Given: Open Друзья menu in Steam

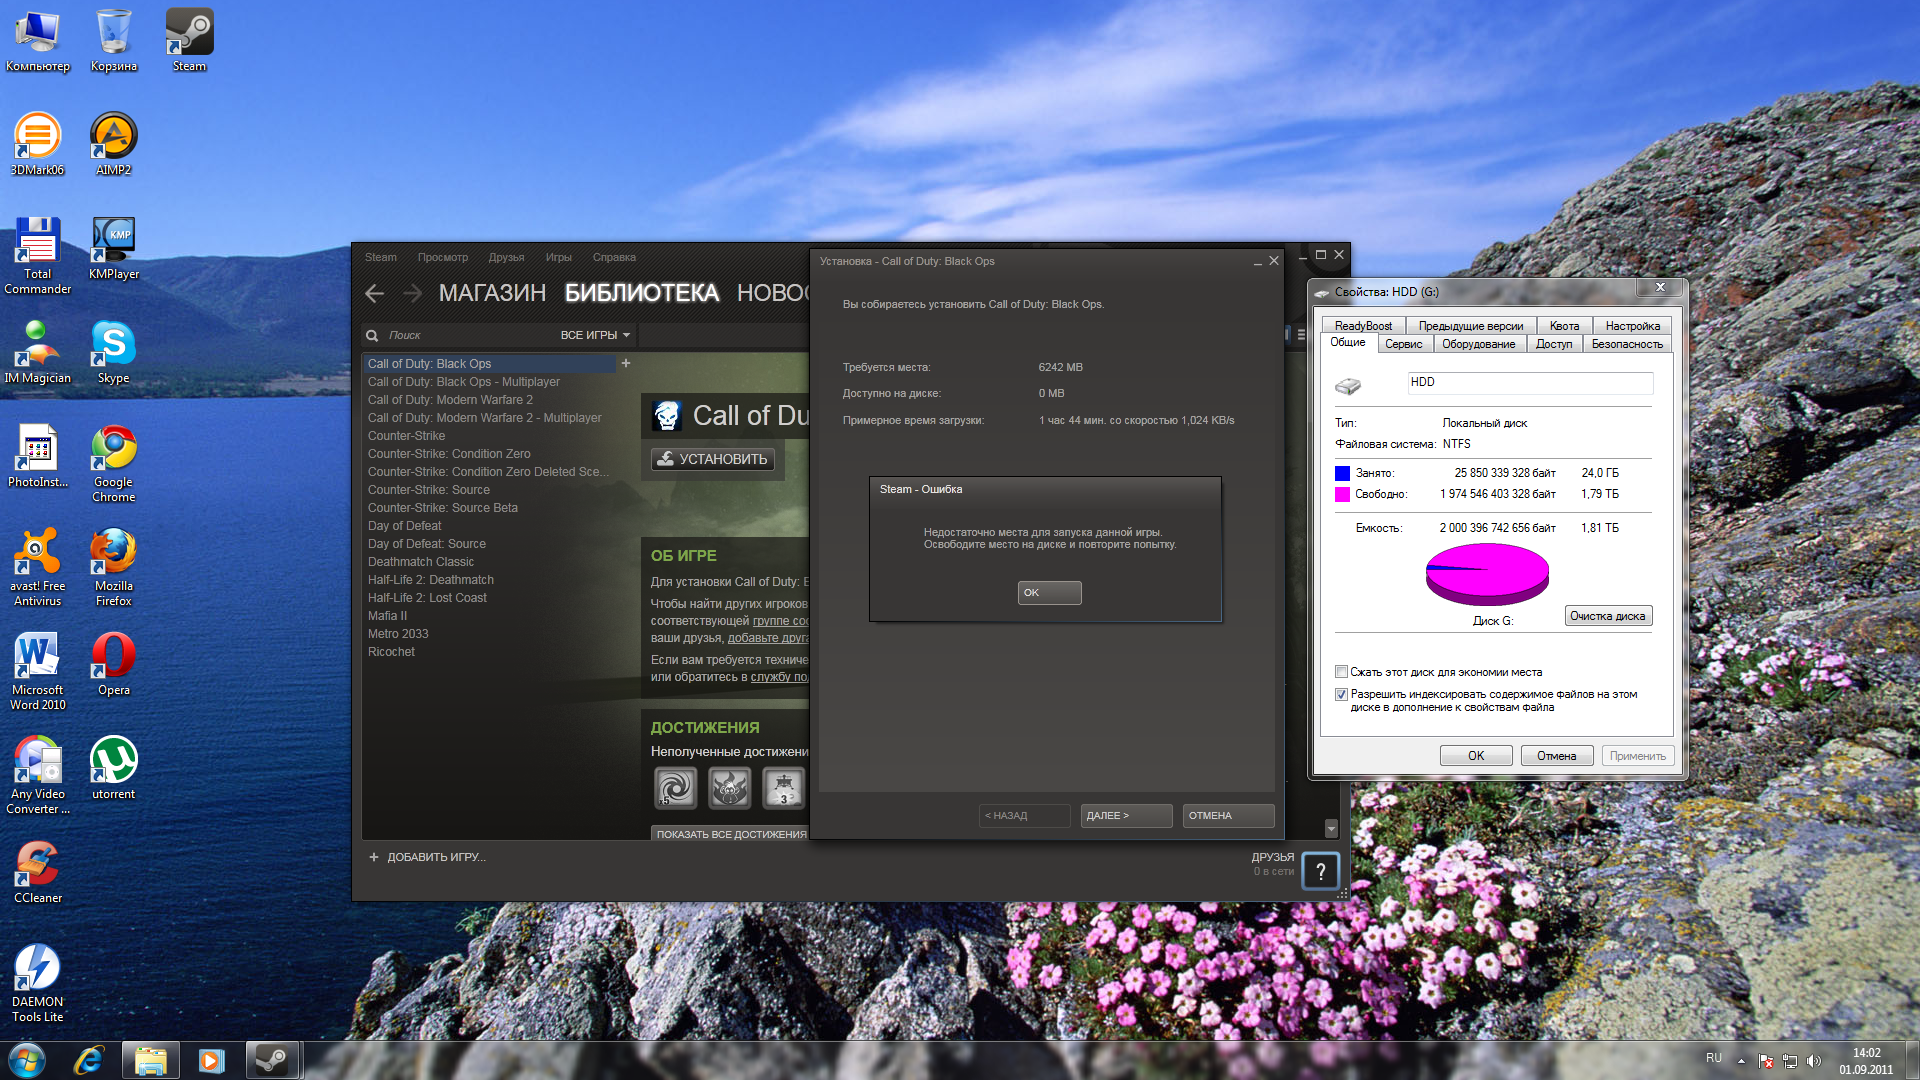Looking at the screenshot, I should pos(506,257).
